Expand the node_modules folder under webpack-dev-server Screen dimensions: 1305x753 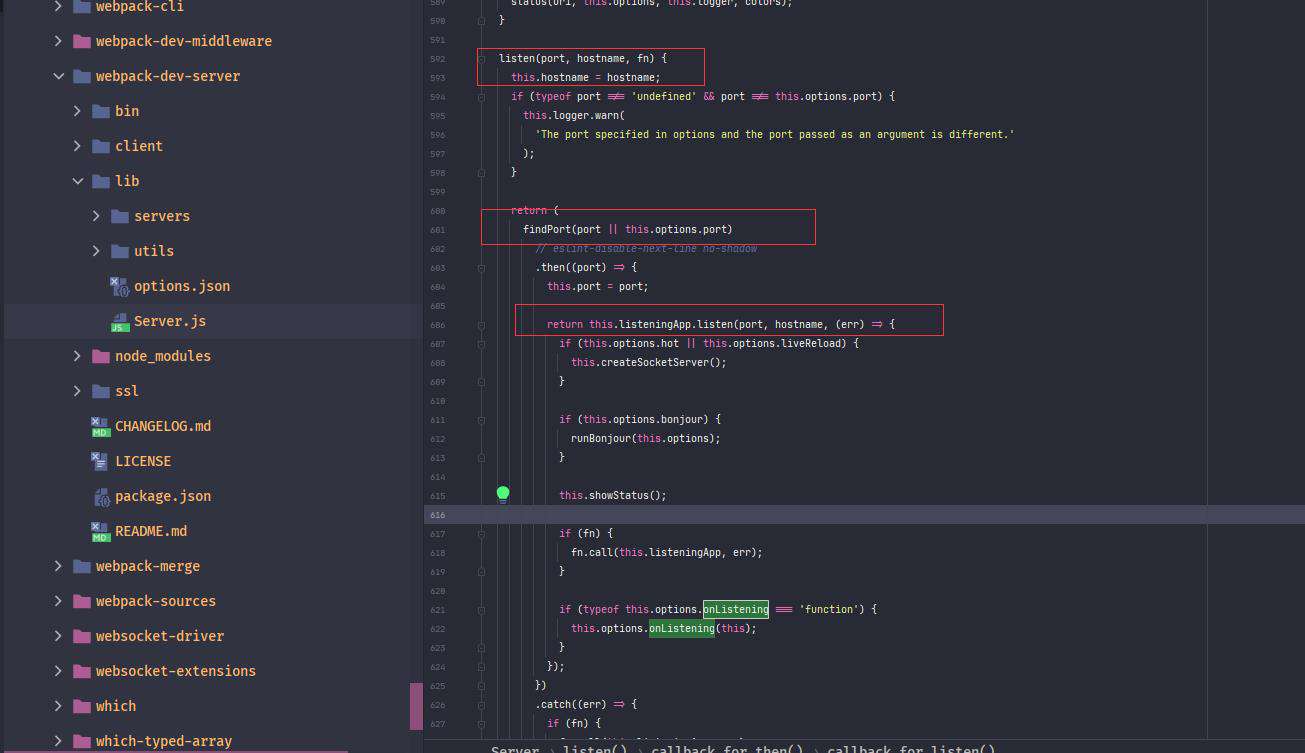[77, 356]
